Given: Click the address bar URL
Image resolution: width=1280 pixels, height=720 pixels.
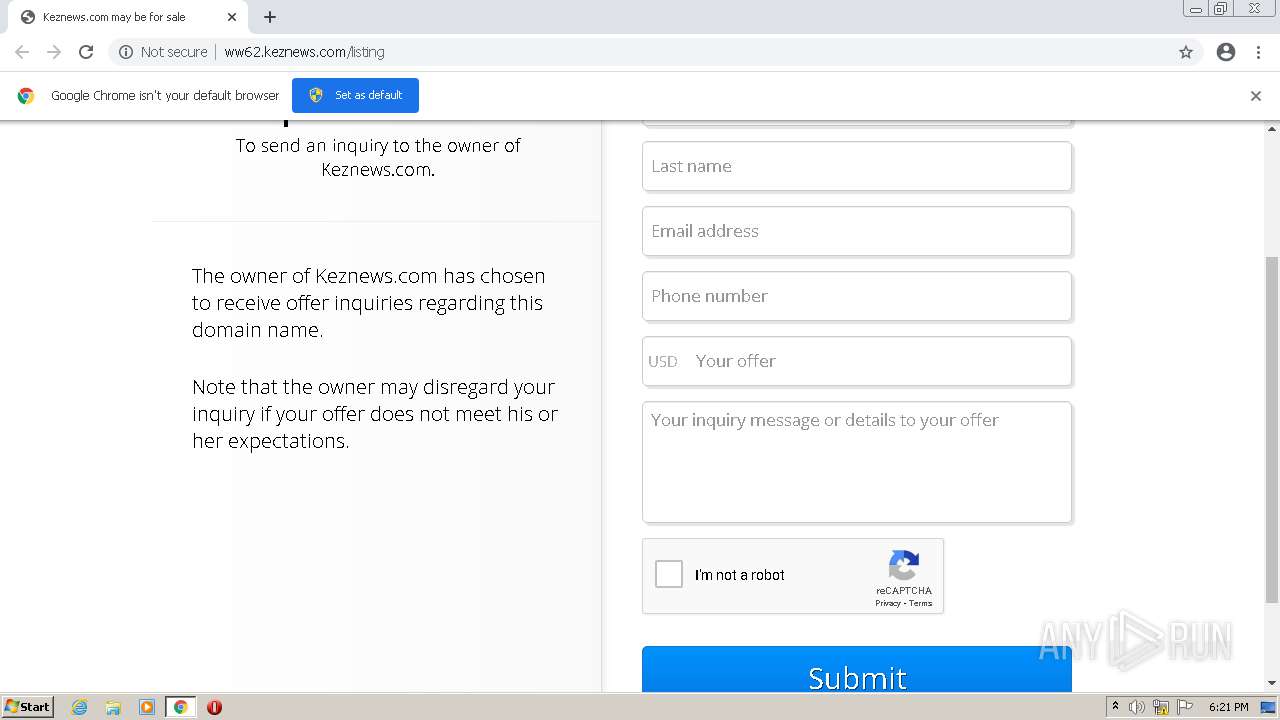Looking at the screenshot, I should [304, 52].
